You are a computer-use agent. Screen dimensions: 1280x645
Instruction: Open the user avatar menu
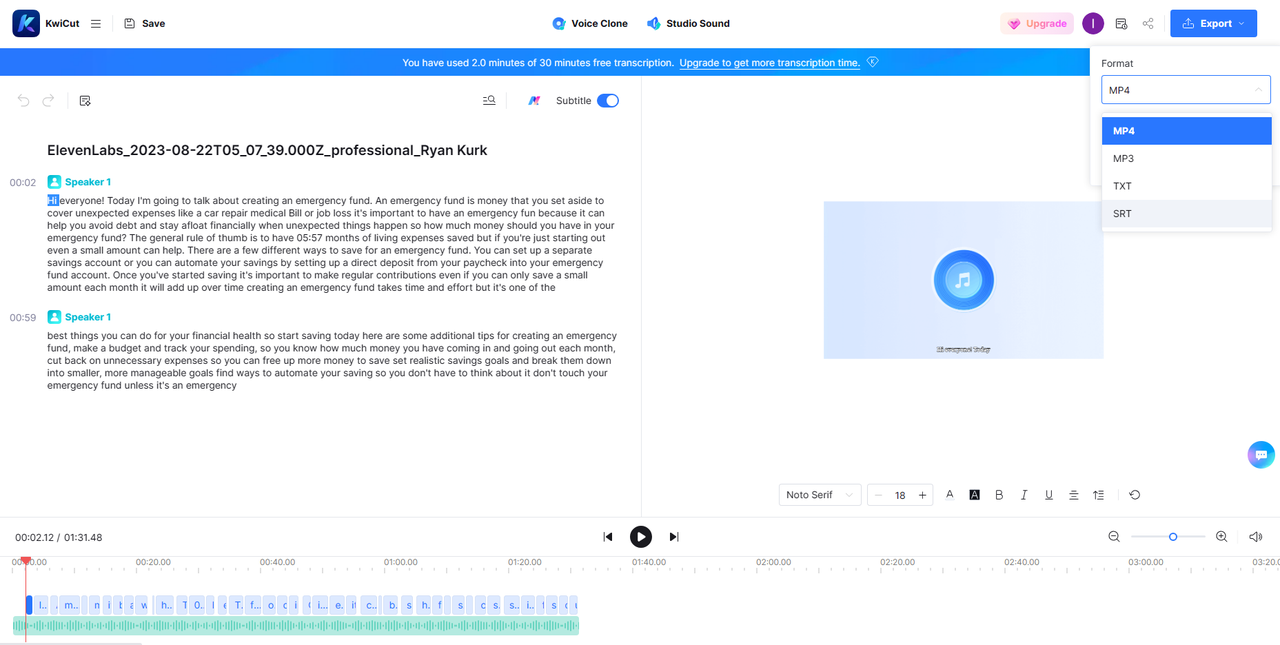[1093, 23]
